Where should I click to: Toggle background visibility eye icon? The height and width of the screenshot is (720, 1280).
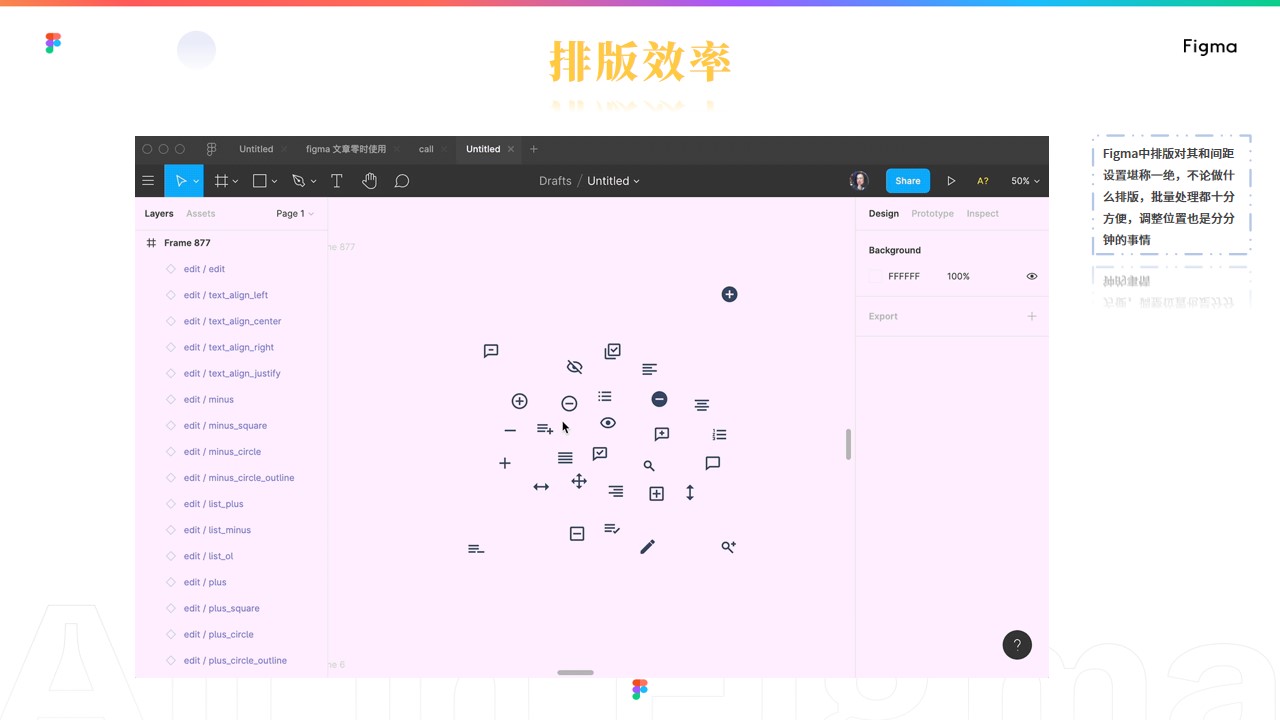click(x=1031, y=276)
